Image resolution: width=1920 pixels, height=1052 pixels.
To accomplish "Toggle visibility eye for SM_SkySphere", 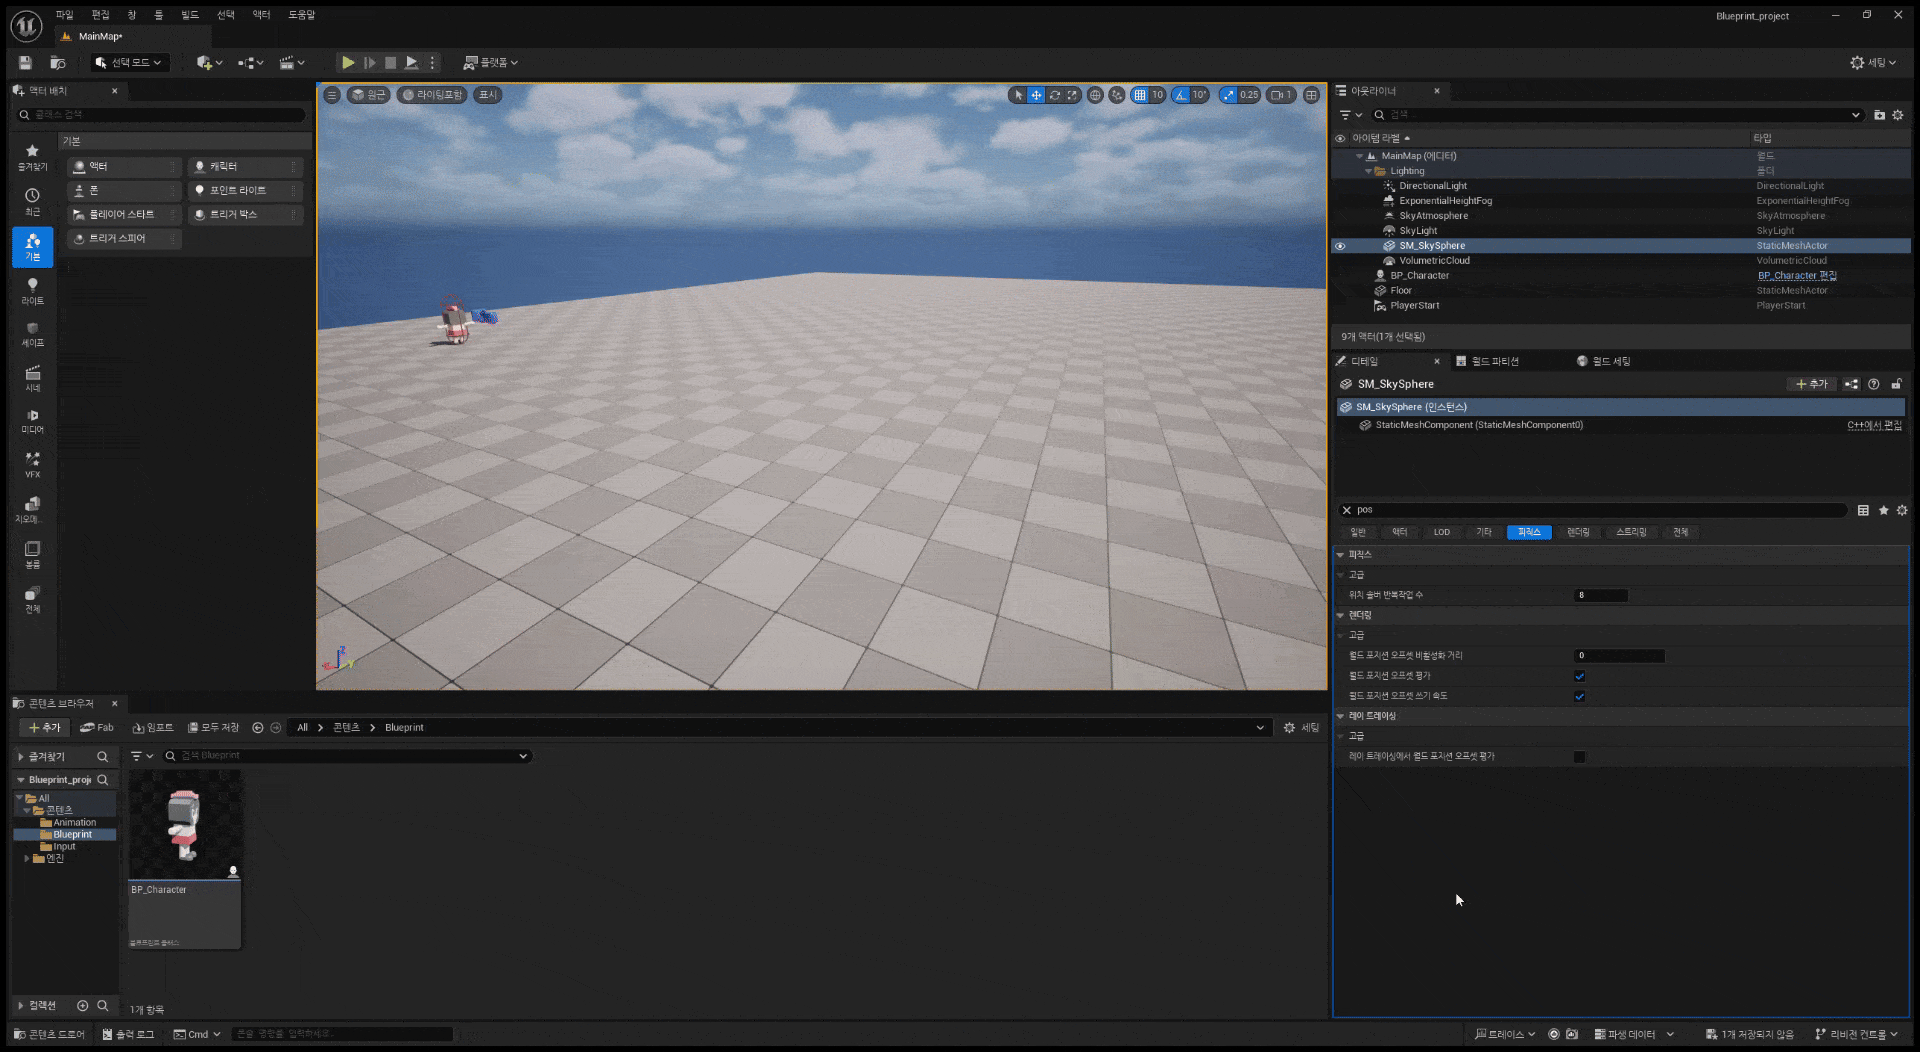I will point(1340,246).
